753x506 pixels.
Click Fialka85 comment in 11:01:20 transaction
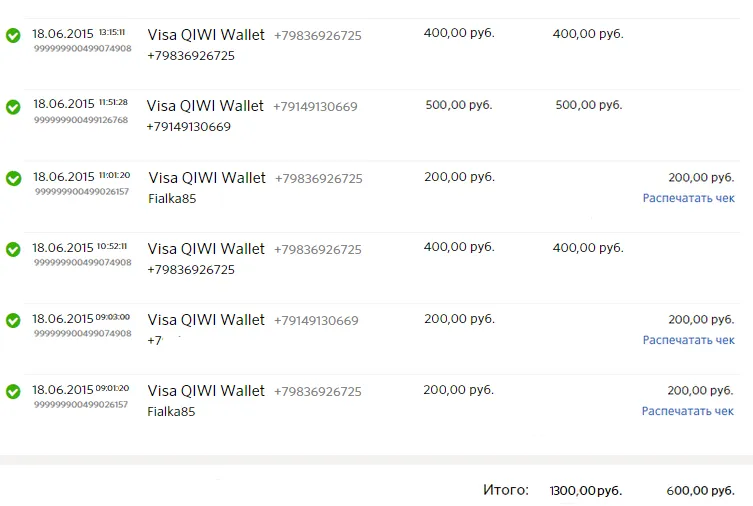172,199
